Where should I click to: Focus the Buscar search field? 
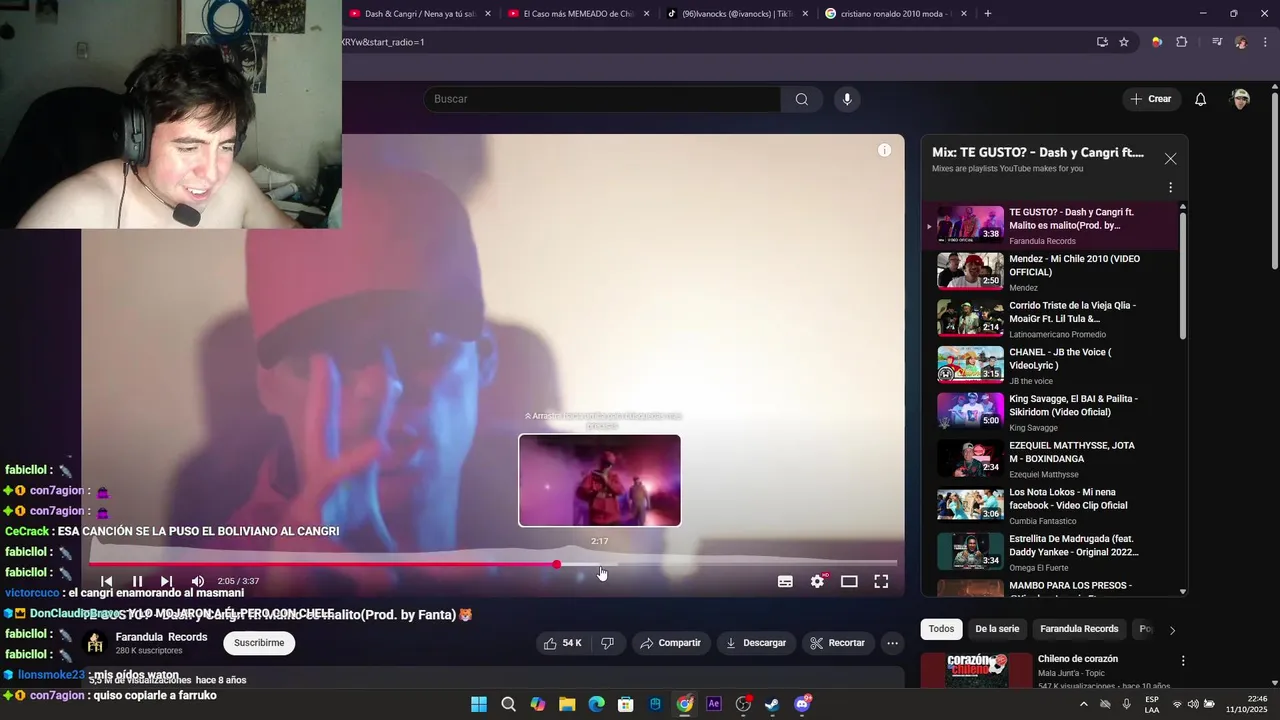[x=602, y=99]
